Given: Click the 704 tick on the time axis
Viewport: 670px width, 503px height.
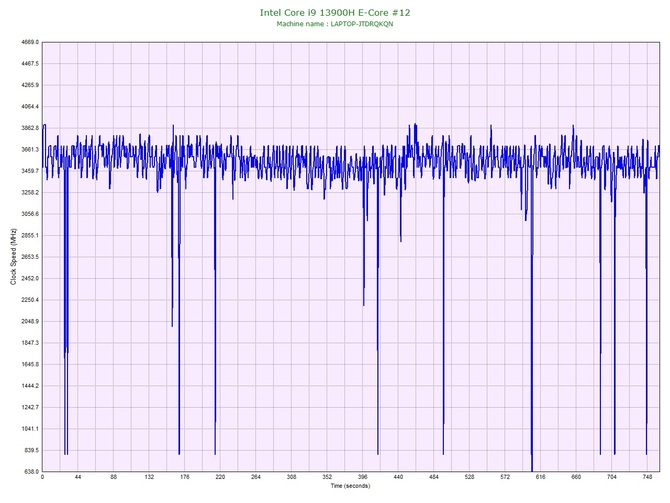Looking at the screenshot, I should pos(611,477).
